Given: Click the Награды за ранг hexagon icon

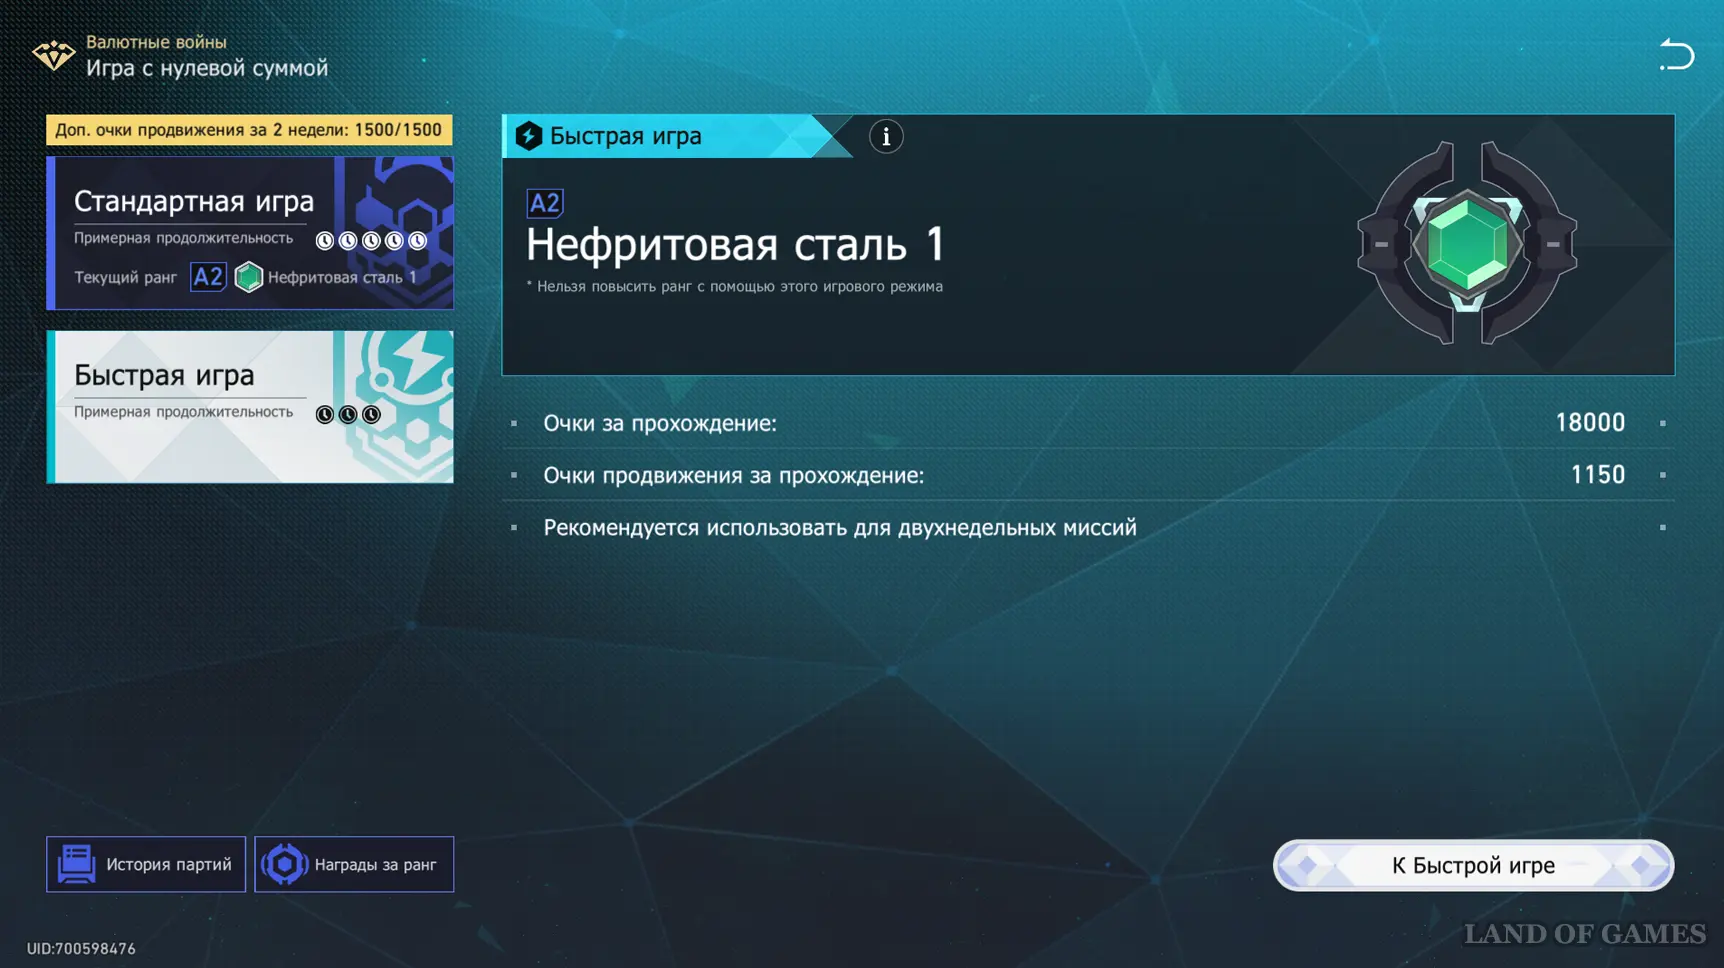Looking at the screenshot, I should click(285, 864).
